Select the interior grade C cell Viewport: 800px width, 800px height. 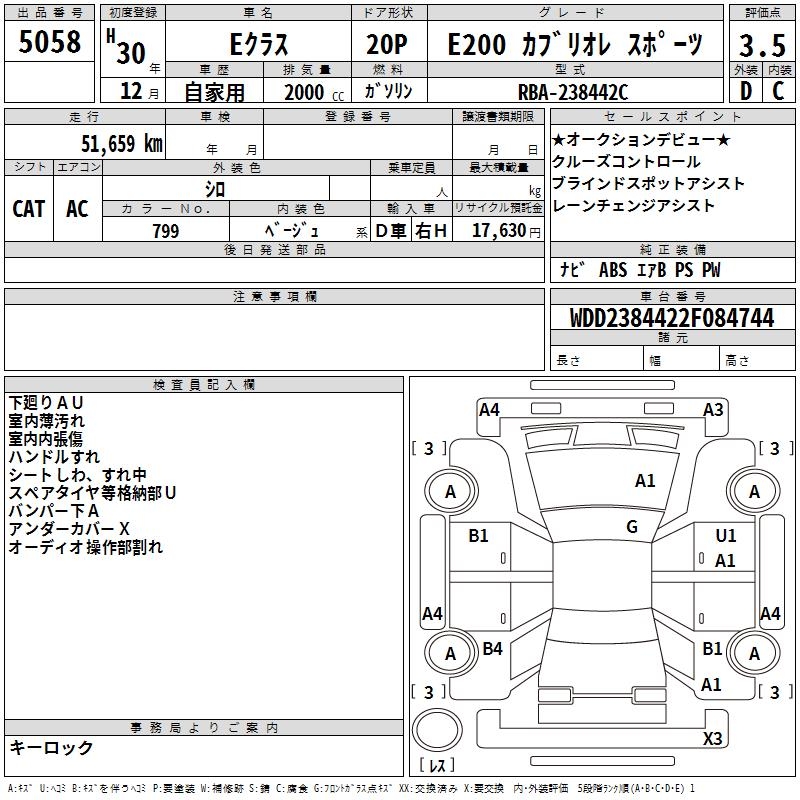tap(778, 90)
